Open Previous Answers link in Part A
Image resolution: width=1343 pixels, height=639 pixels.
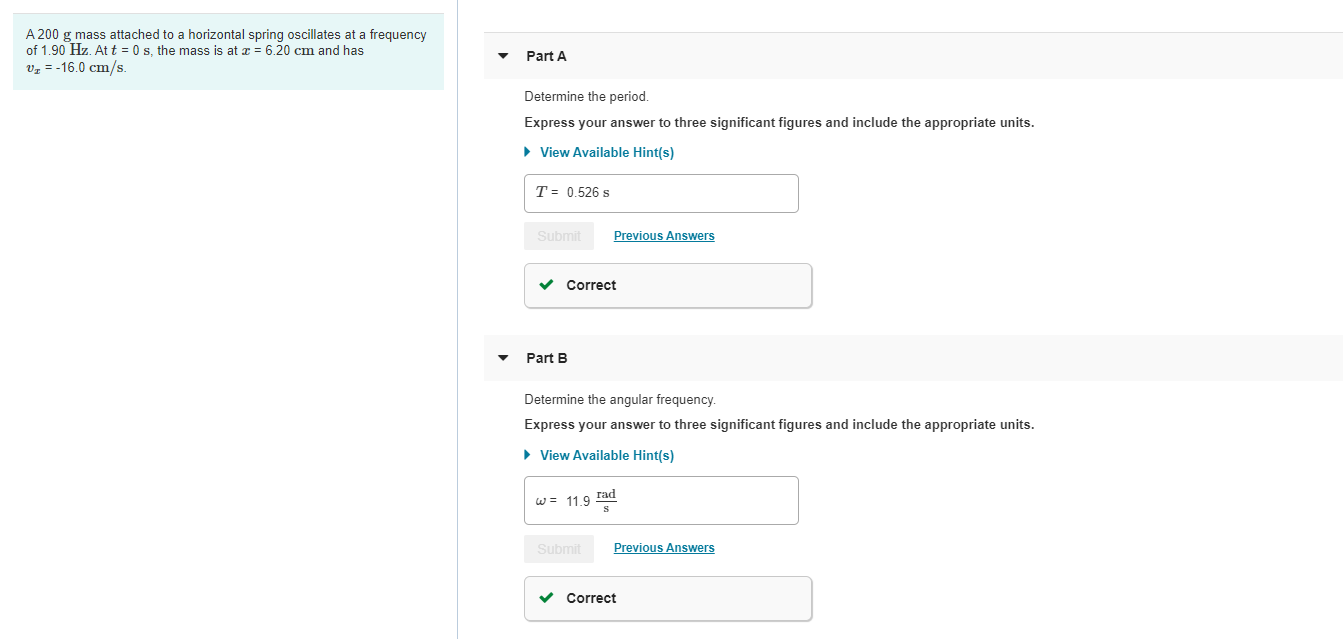pos(664,236)
